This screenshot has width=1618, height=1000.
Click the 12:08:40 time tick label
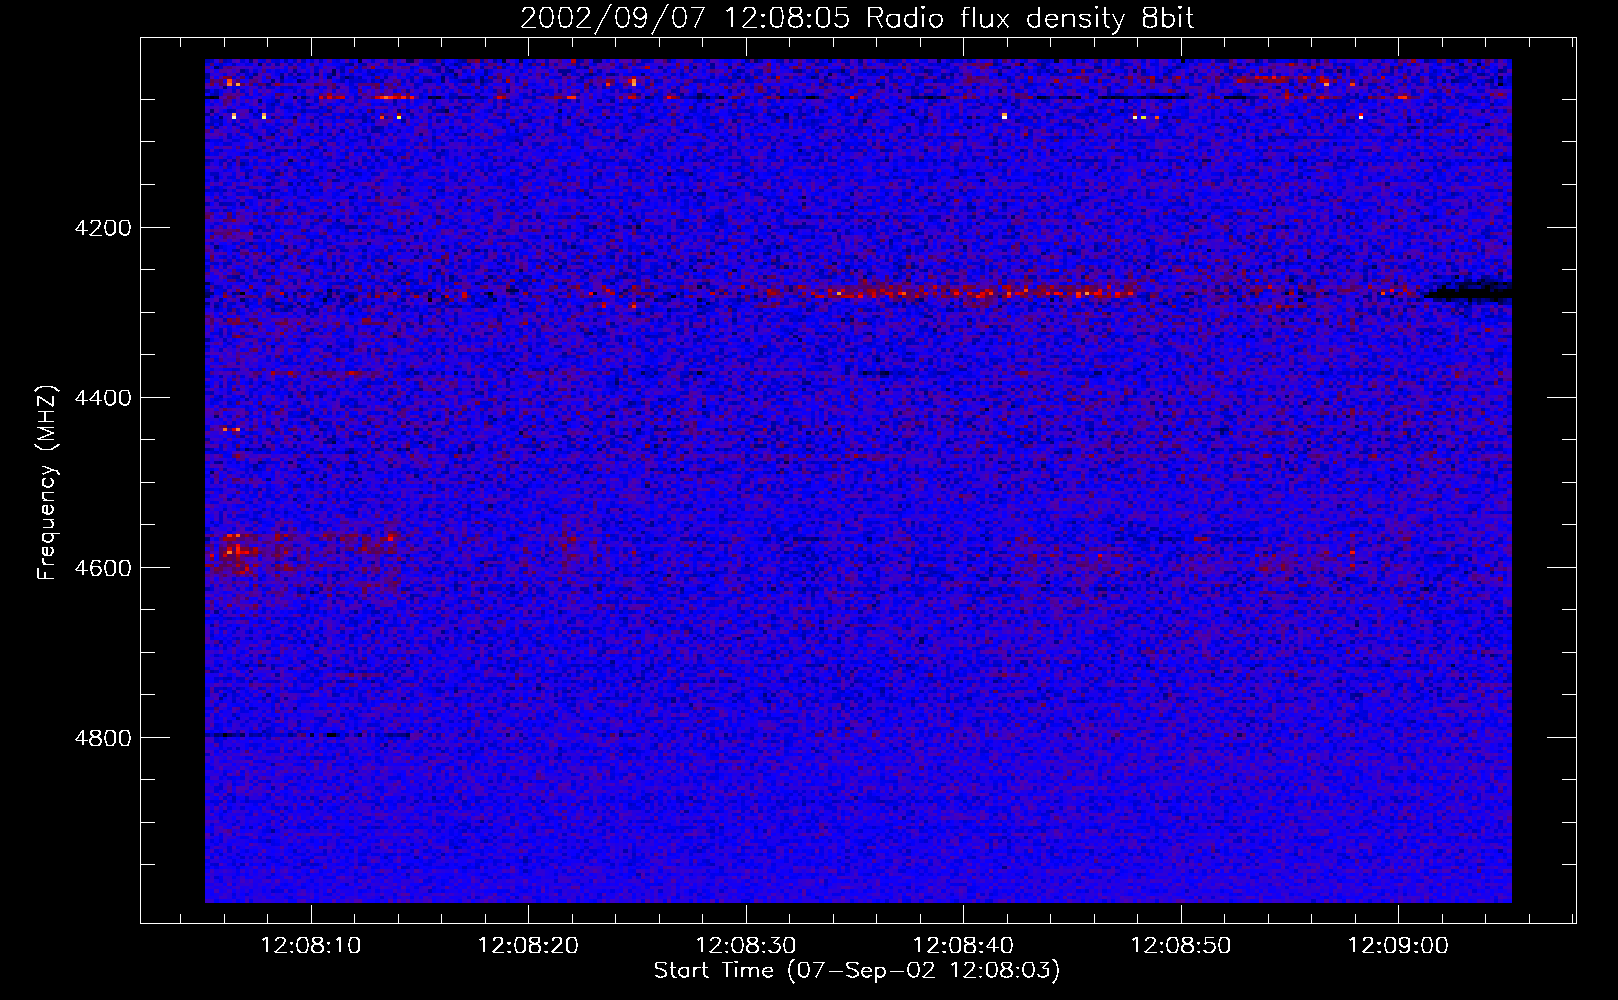coord(963,945)
